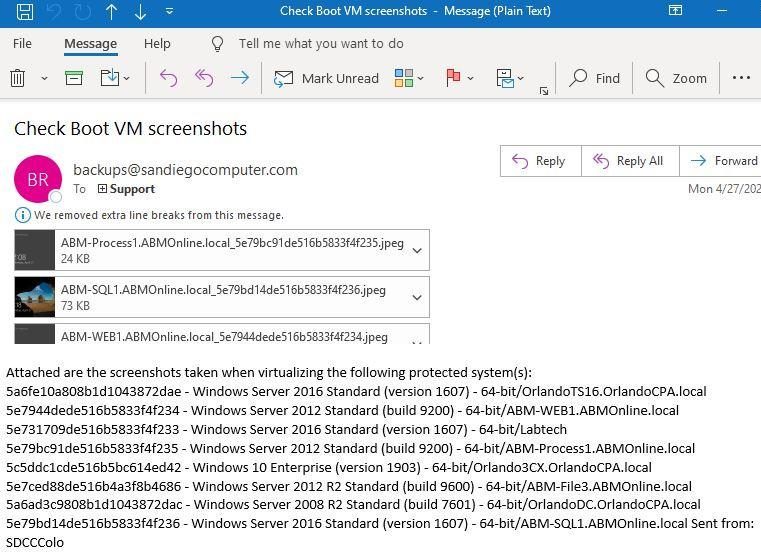Delete message with trash can icon
The height and width of the screenshot is (553, 761).
coord(17,78)
